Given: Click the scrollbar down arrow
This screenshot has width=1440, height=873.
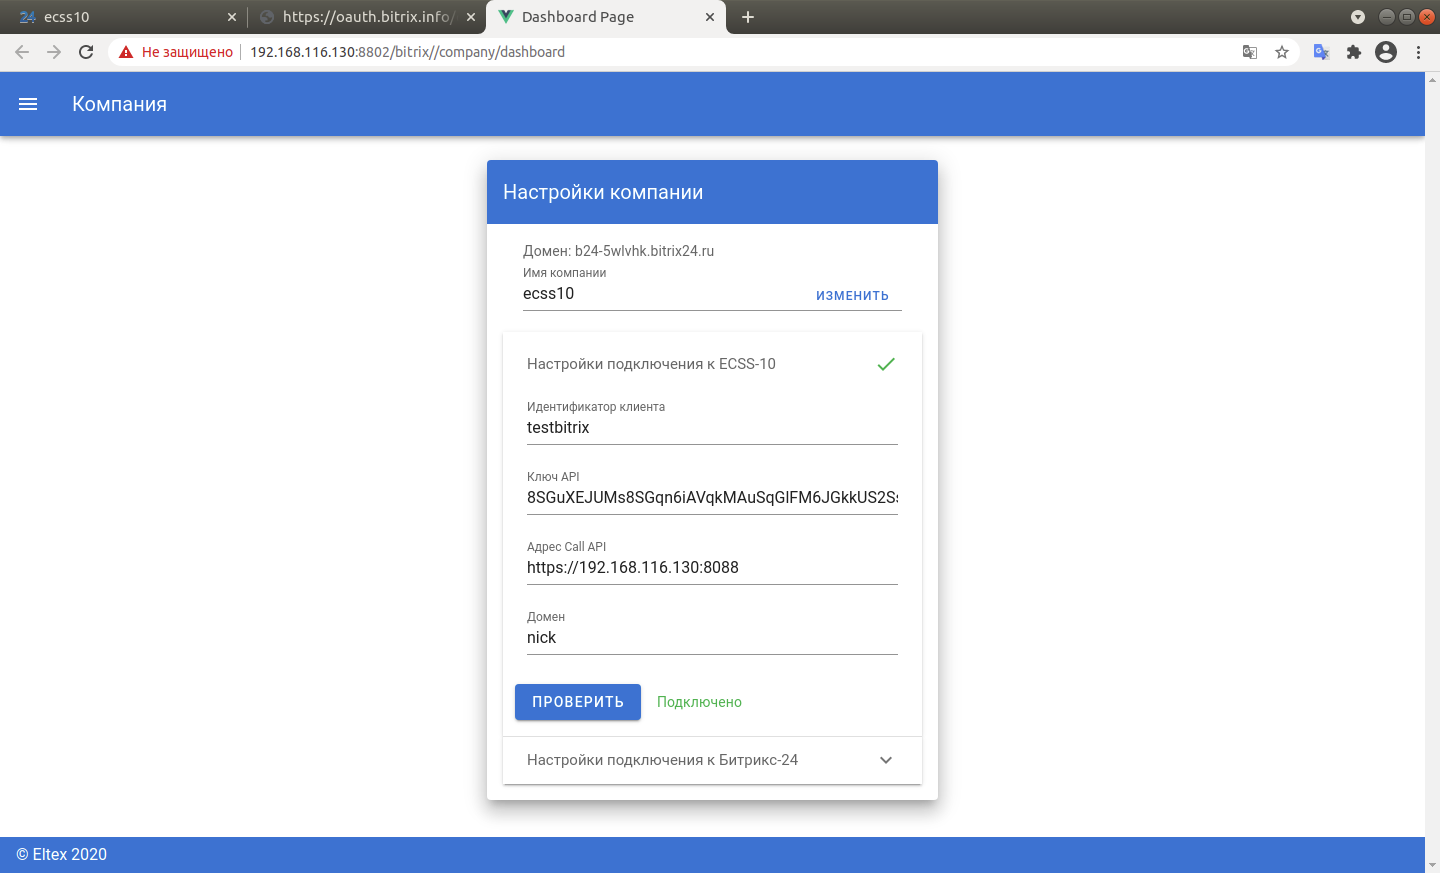Looking at the screenshot, I should tap(1432, 865).
